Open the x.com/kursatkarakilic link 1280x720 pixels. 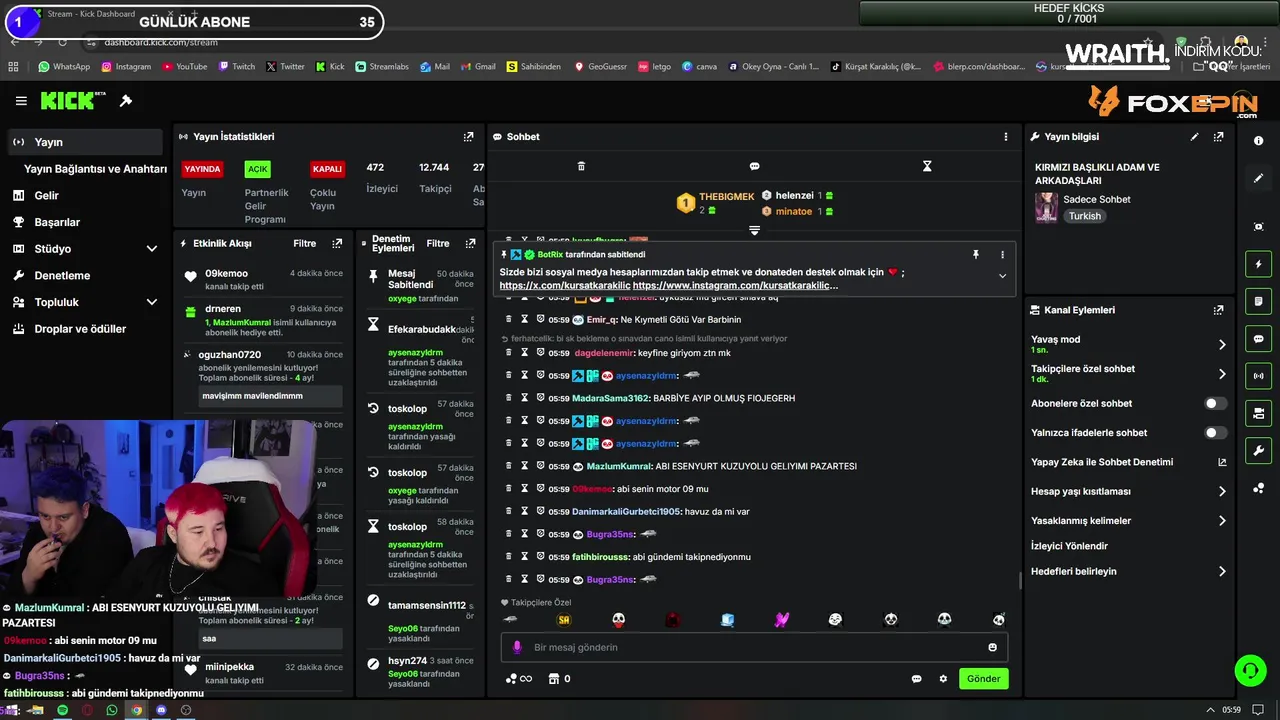tap(565, 285)
